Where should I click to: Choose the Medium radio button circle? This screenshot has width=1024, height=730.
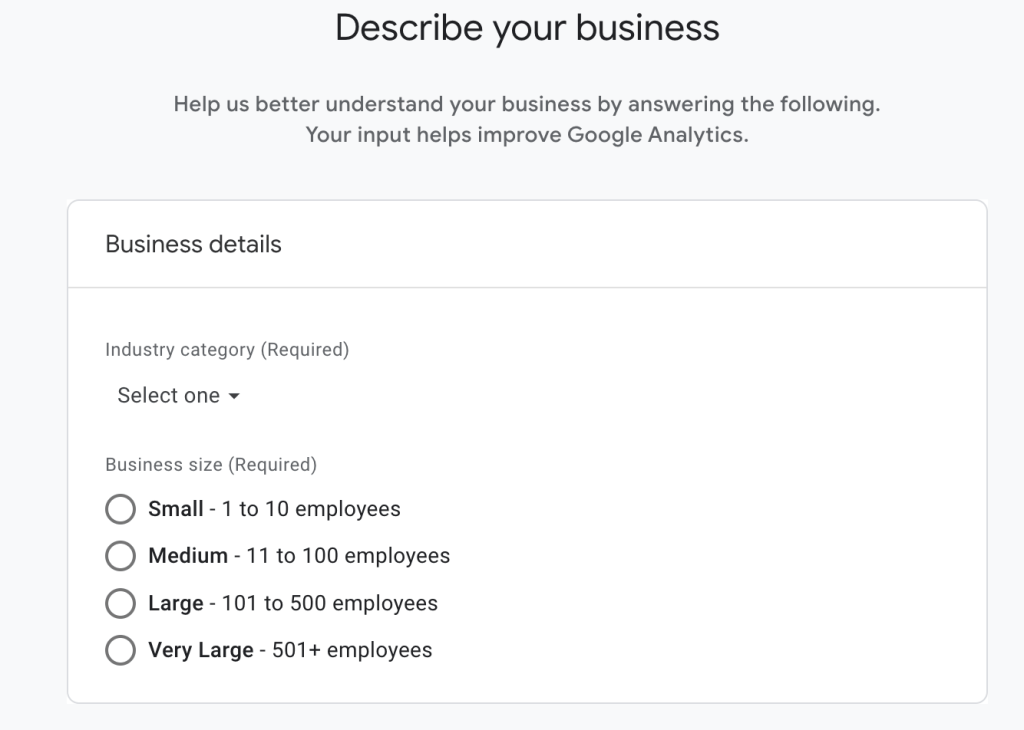[x=120, y=556]
